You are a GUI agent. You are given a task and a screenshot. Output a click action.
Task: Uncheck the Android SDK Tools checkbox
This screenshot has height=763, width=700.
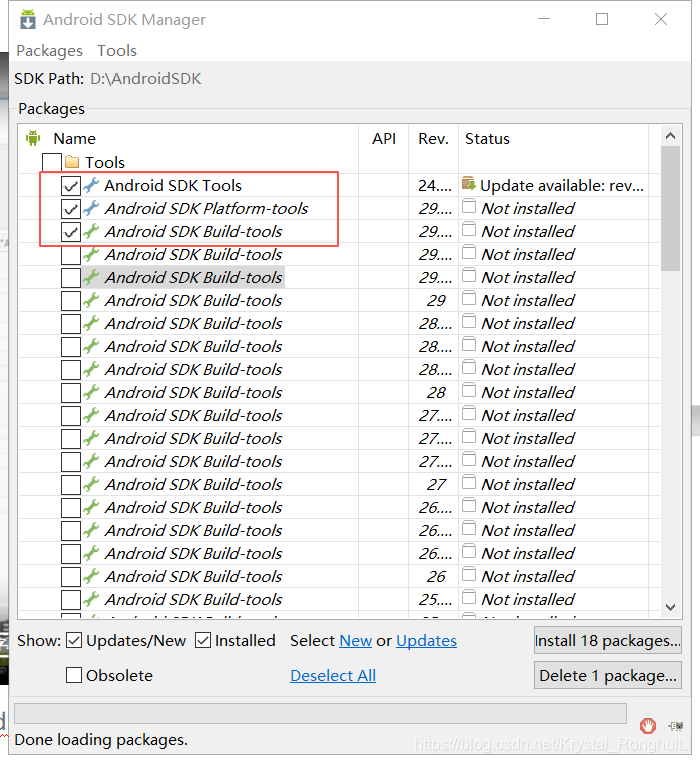pyautogui.click(x=71, y=185)
